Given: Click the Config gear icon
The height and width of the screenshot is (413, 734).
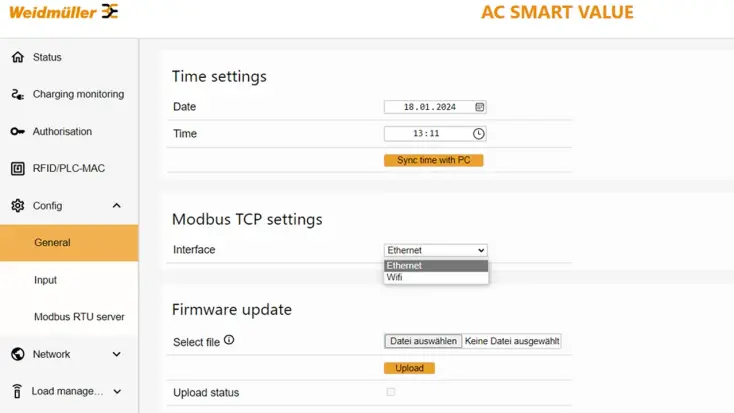Looking at the screenshot, I should coord(17,206).
